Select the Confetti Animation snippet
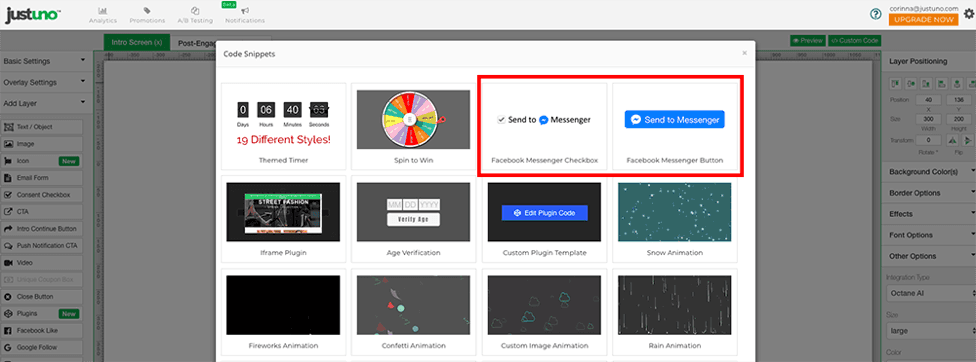The height and width of the screenshot is (362, 976). point(413,312)
